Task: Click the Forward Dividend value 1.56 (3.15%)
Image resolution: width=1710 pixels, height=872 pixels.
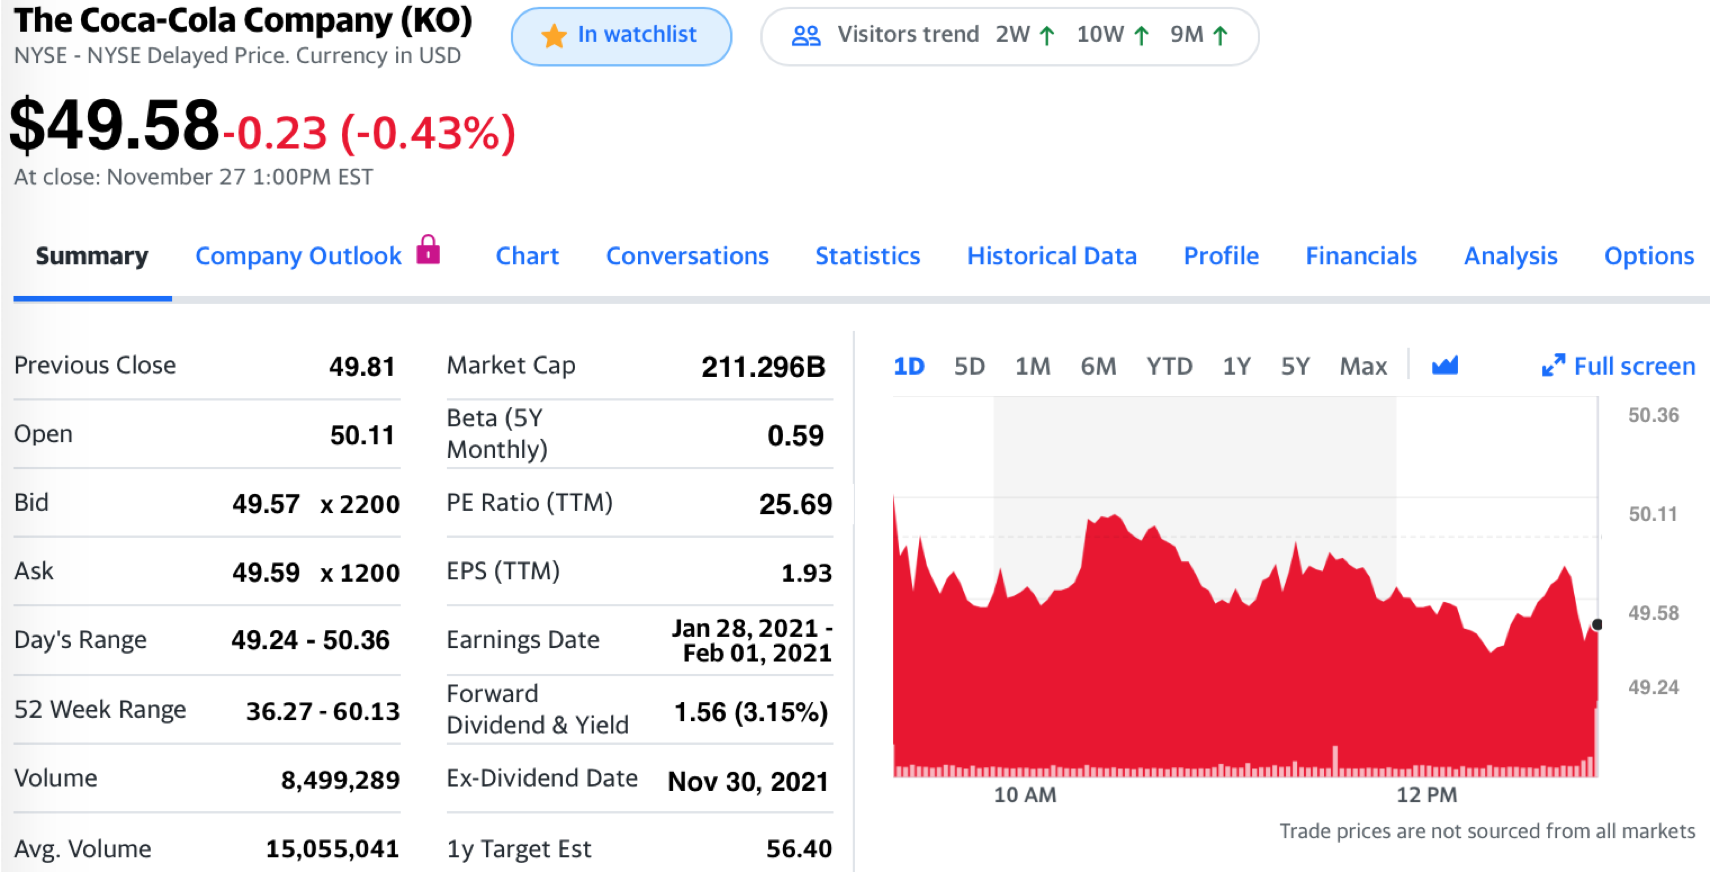Action: (x=751, y=712)
